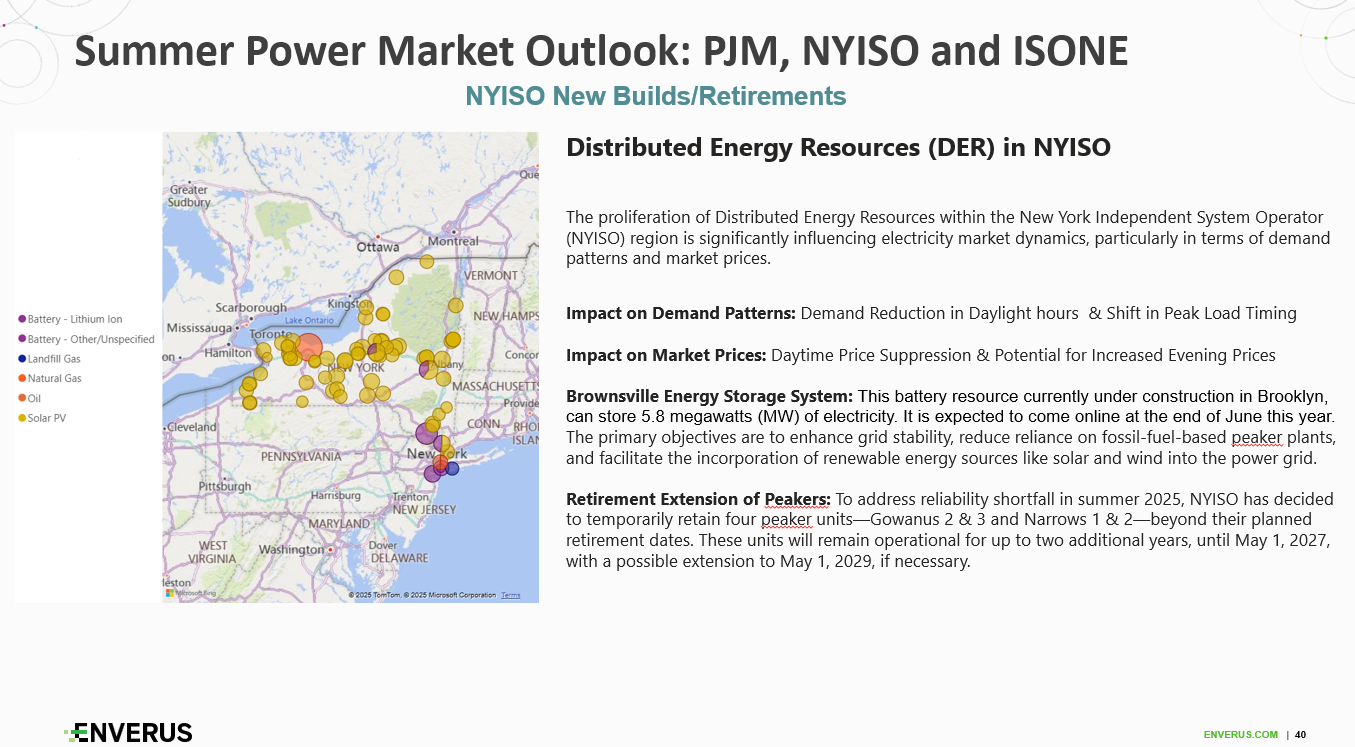Click the Battery - Other/Unspecified legend entry
1355x747 pixels.
point(90,339)
